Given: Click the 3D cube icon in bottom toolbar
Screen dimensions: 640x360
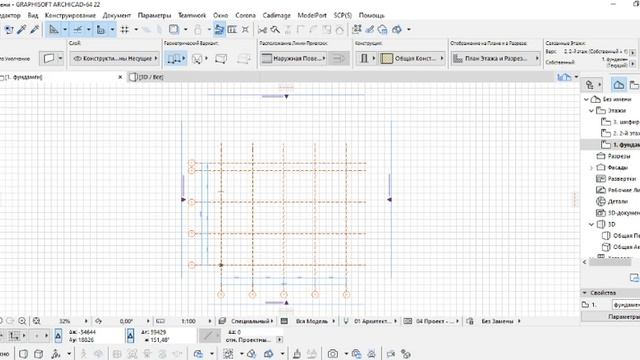Looking at the screenshot, I should point(39,353).
